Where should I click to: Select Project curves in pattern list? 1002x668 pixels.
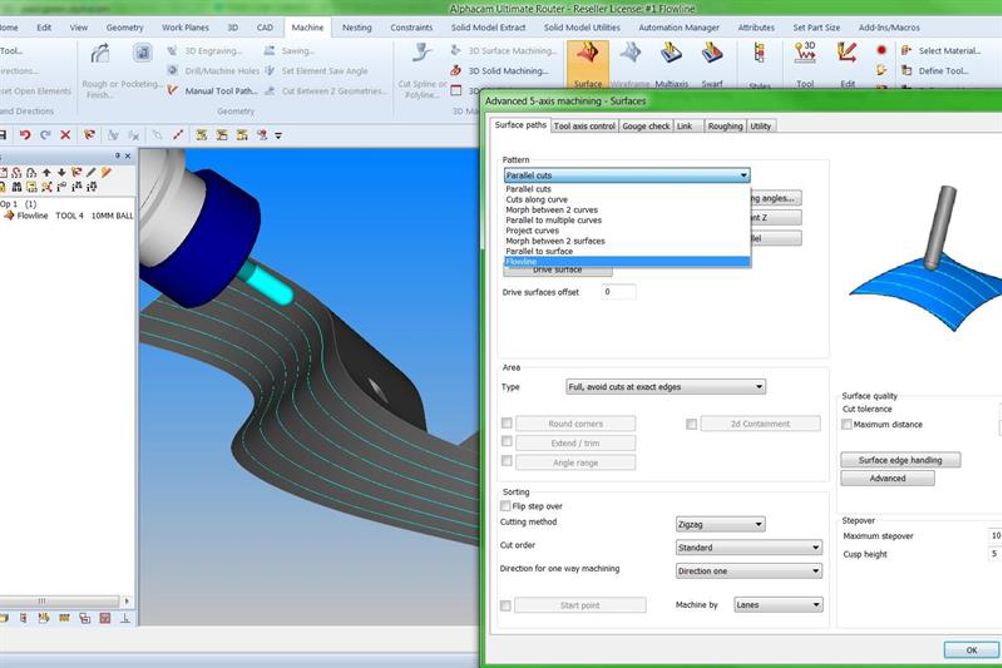coord(532,230)
